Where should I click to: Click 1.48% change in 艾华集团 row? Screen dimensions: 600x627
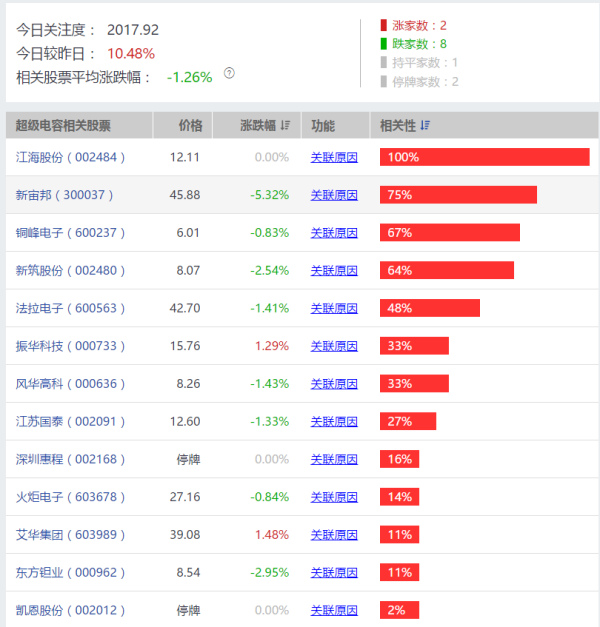click(272, 535)
